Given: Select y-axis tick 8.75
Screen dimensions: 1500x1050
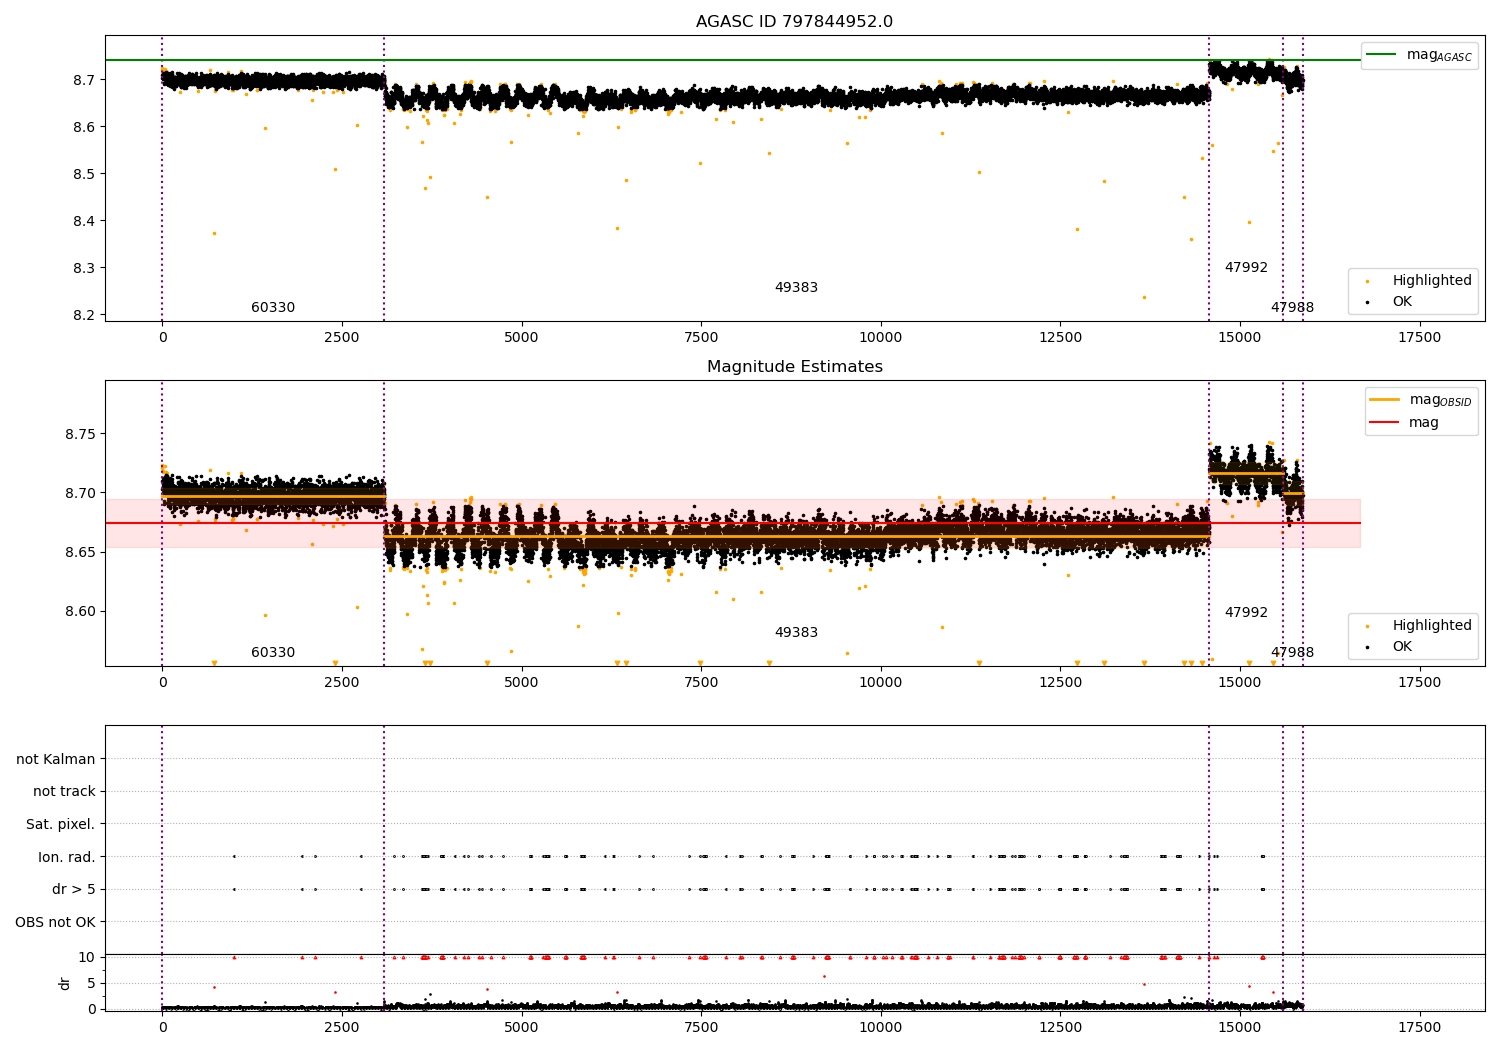Looking at the screenshot, I should point(80,434).
